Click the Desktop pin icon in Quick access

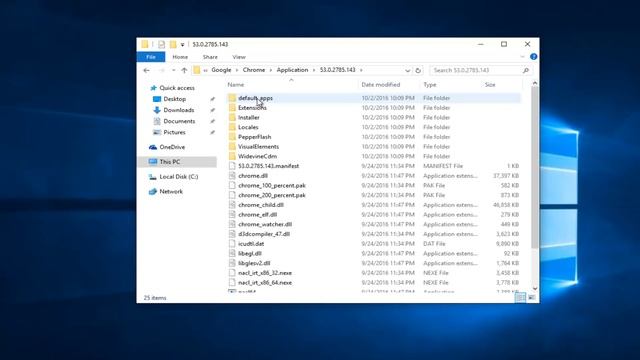[x=212, y=99]
